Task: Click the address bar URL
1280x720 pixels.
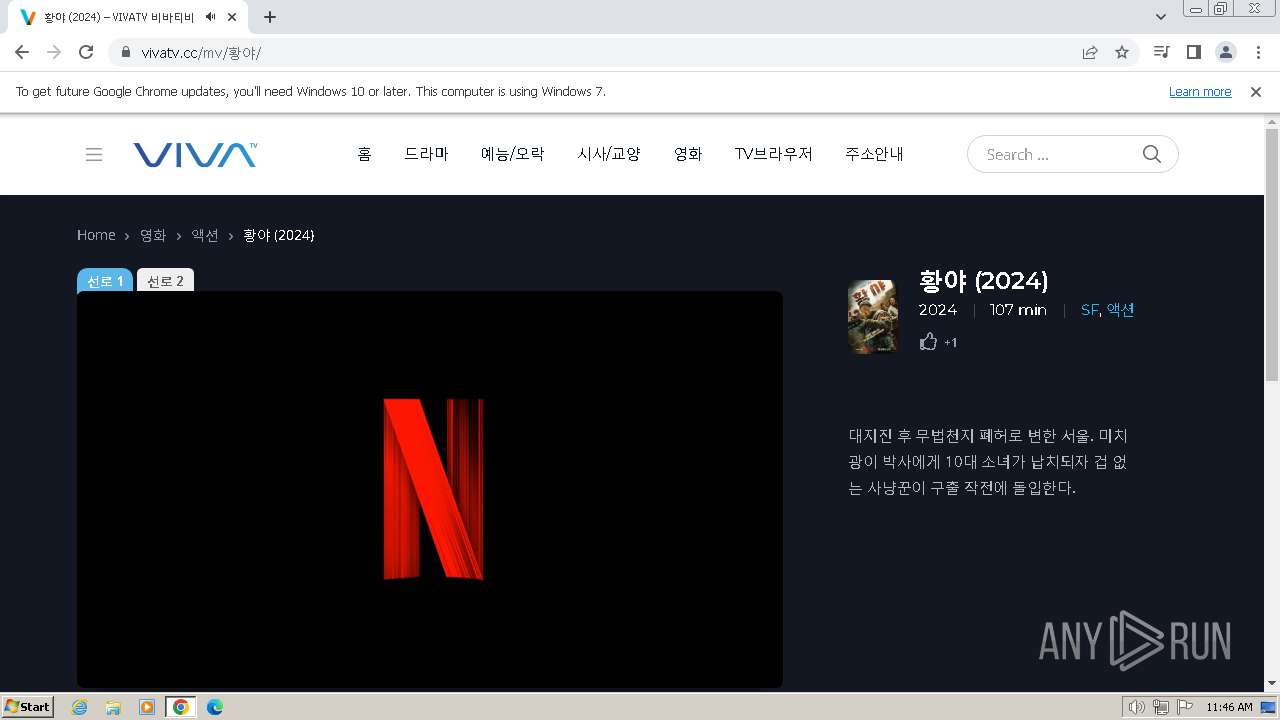Action: point(201,53)
